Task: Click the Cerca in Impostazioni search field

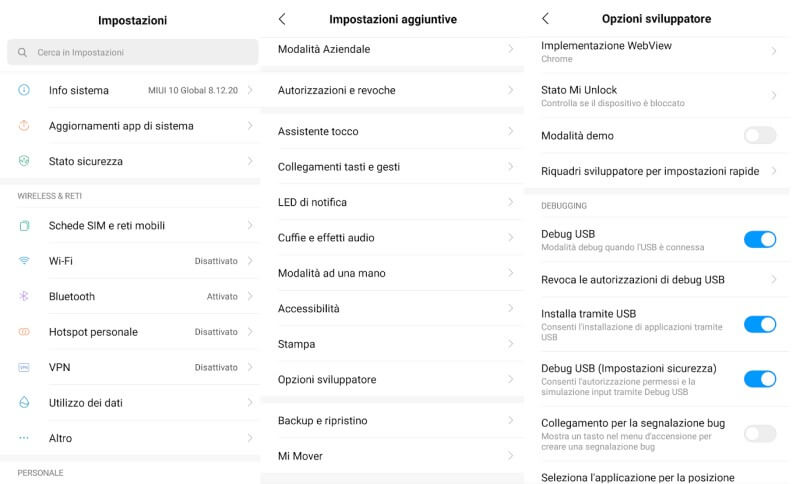Action: coord(133,52)
